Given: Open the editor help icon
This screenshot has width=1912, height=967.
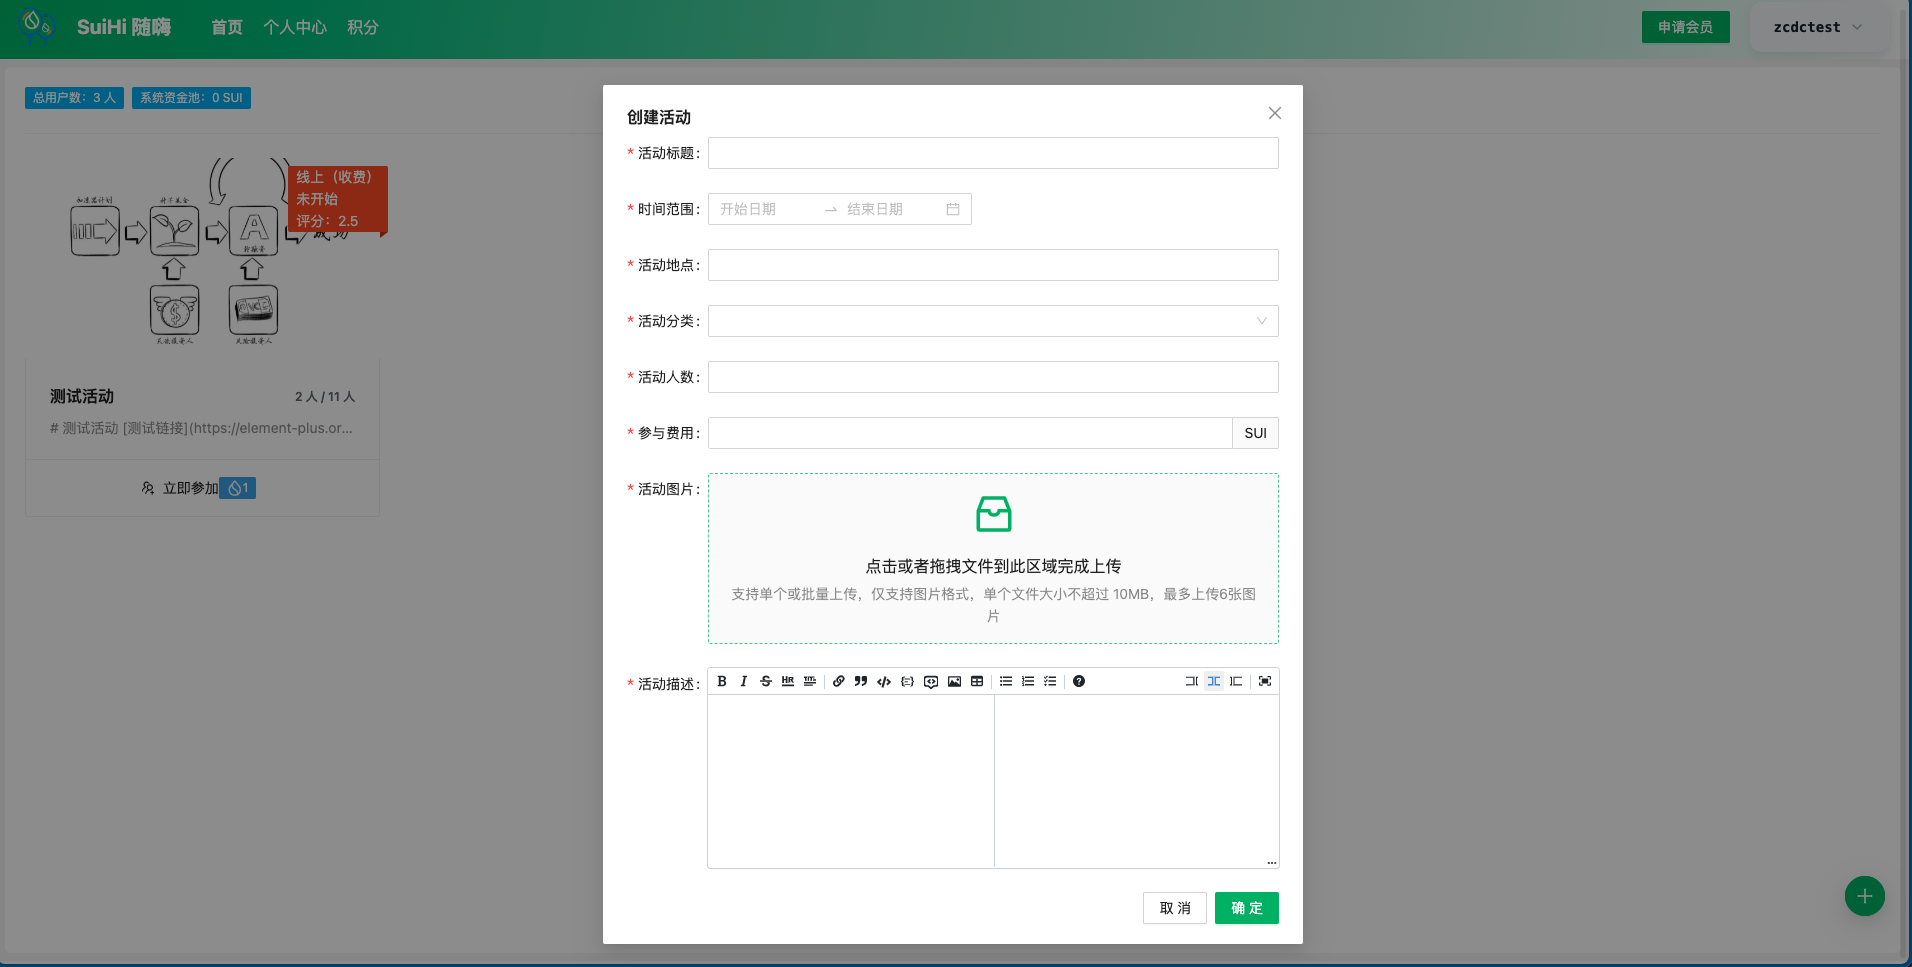Looking at the screenshot, I should [x=1079, y=681].
